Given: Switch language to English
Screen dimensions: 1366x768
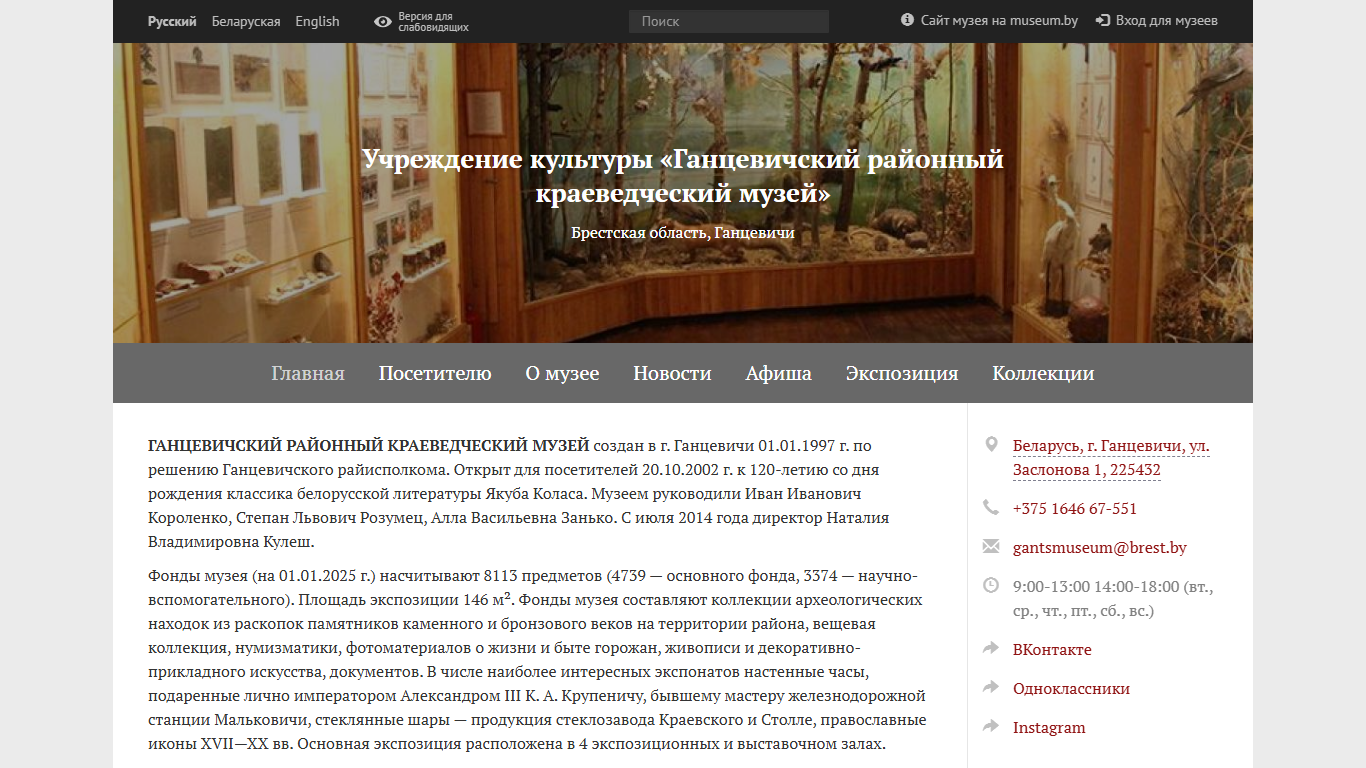Looking at the screenshot, I should tap(317, 21).
